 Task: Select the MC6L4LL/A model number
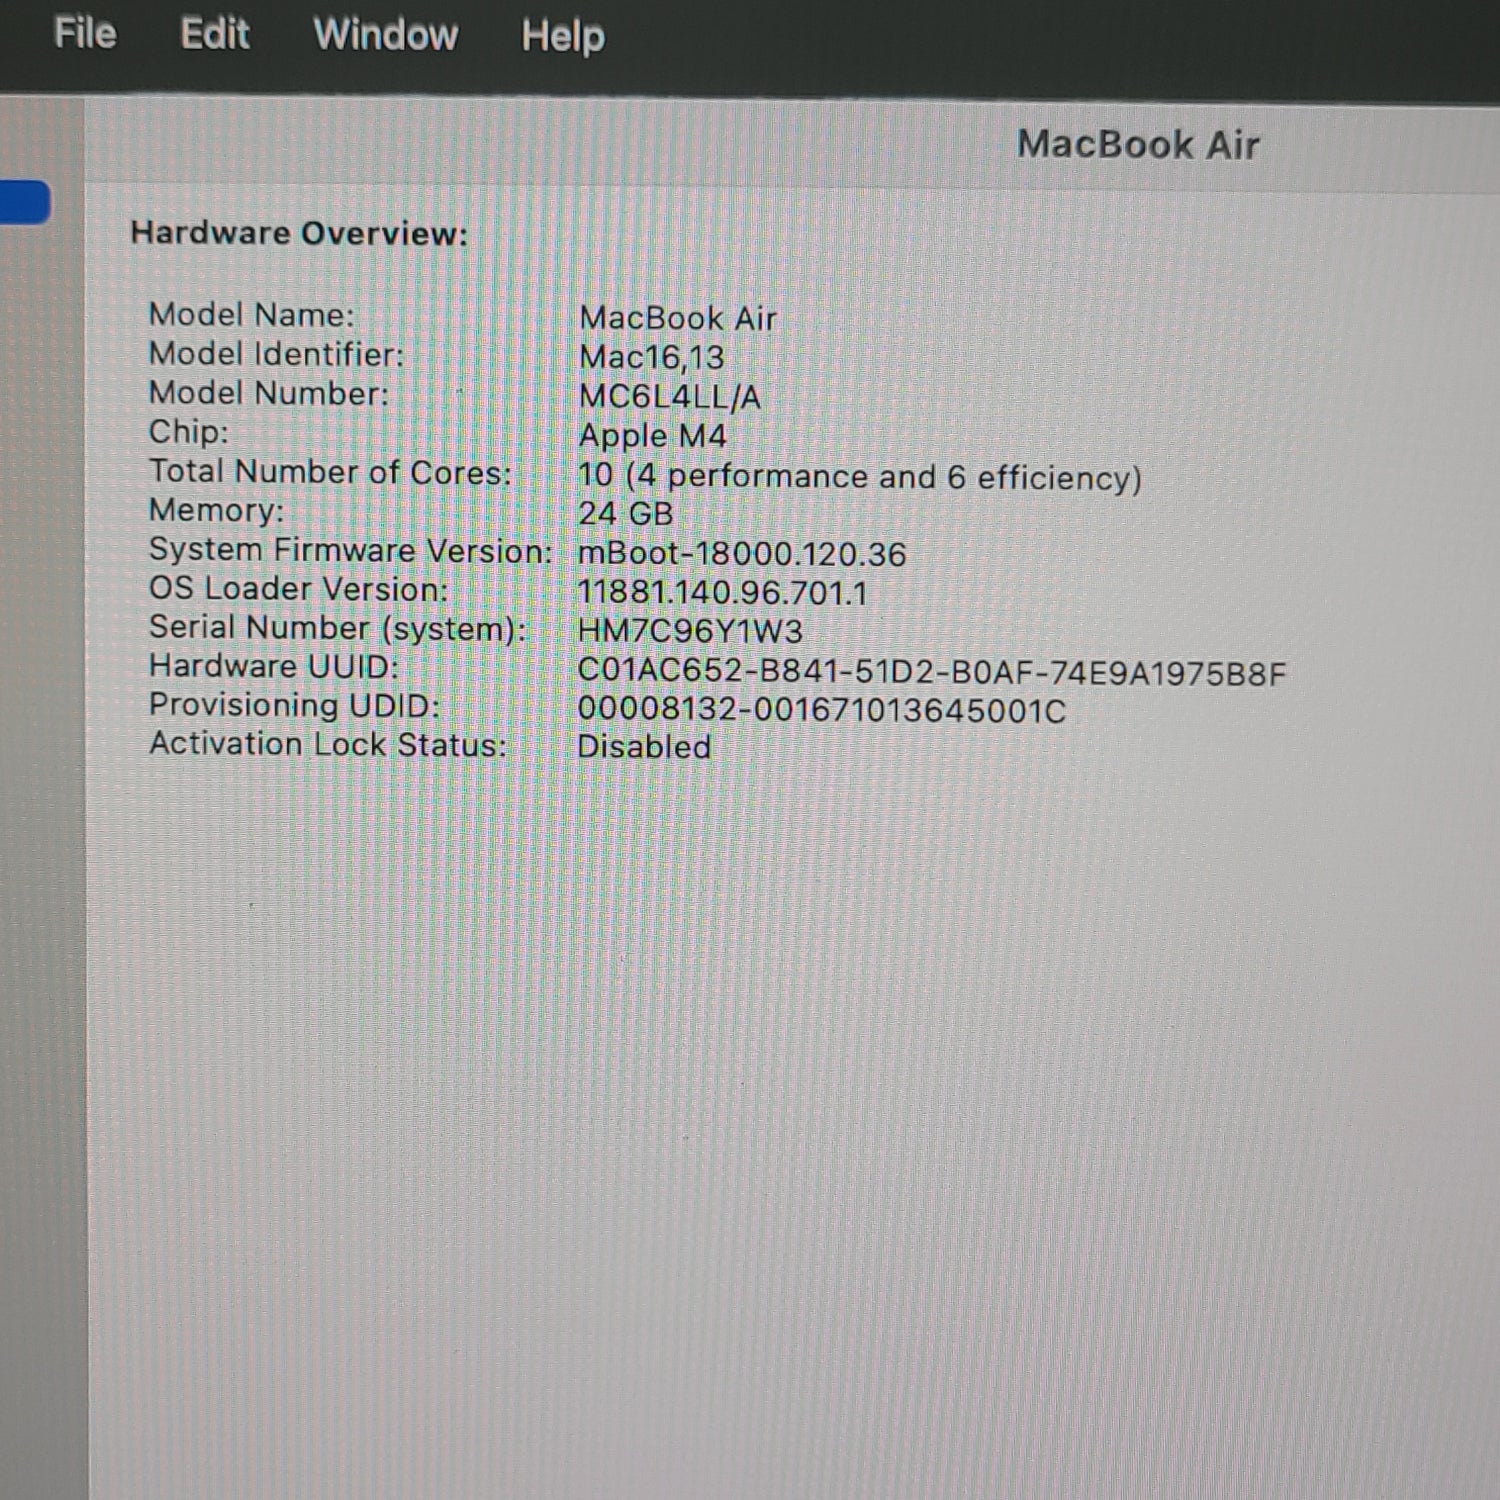(670, 397)
